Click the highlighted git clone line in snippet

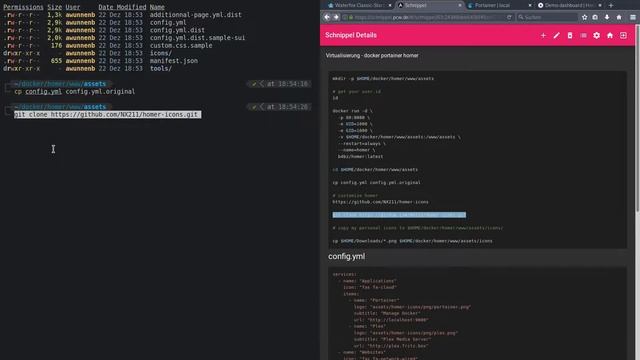(399, 215)
